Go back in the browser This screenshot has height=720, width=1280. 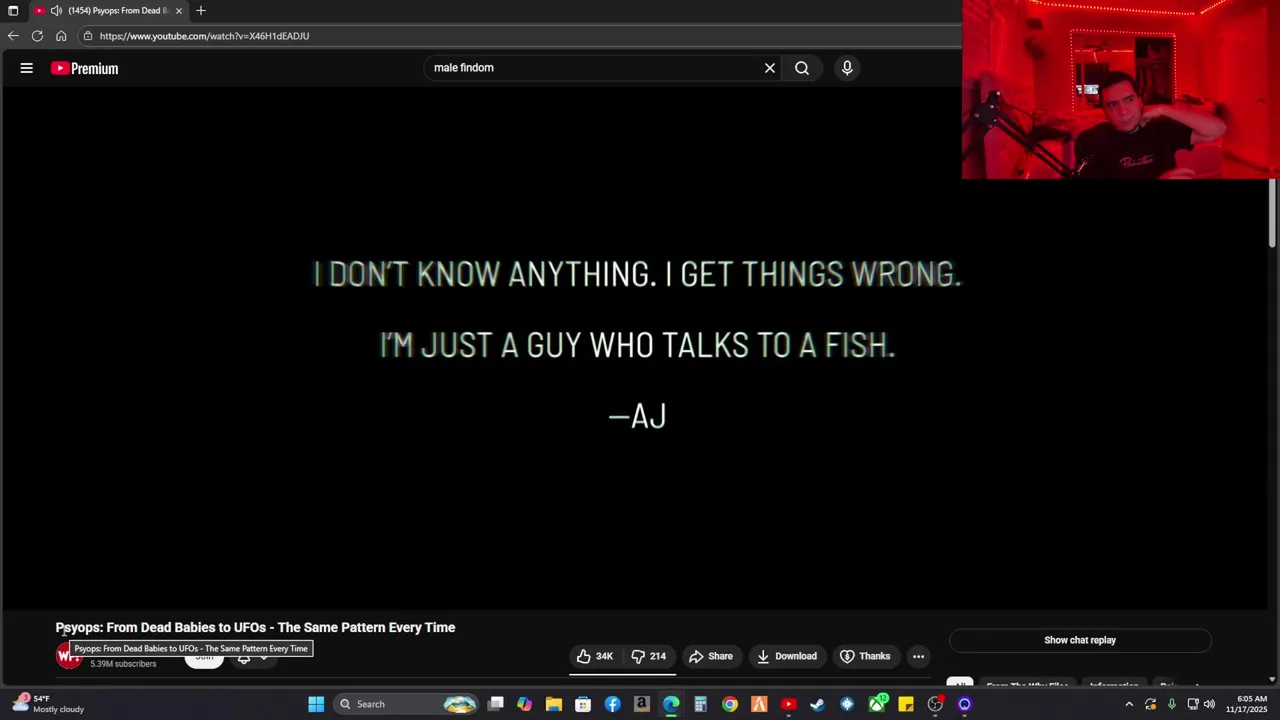click(x=13, y=36)
